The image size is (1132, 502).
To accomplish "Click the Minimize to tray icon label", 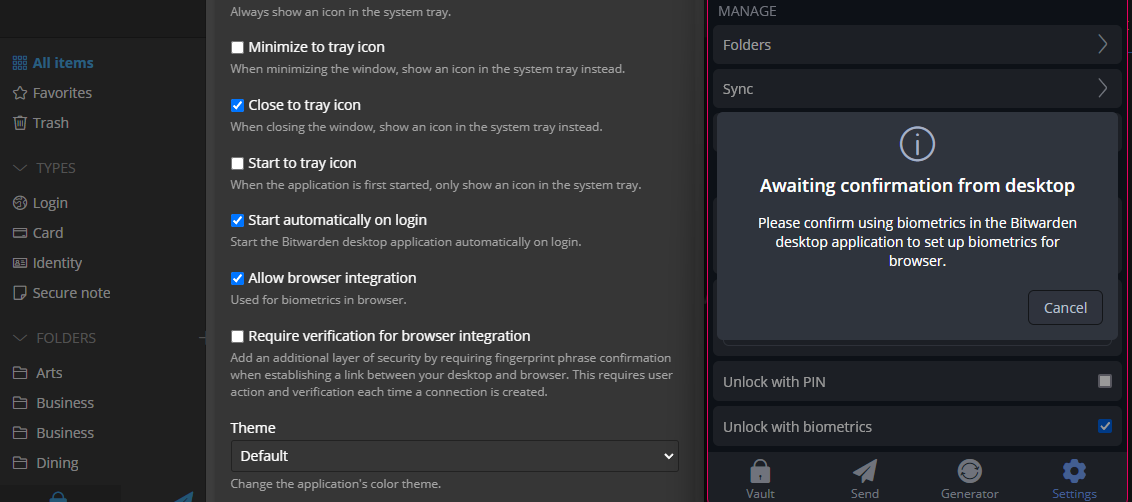I will pyautogui.click(x=316, y=47).
